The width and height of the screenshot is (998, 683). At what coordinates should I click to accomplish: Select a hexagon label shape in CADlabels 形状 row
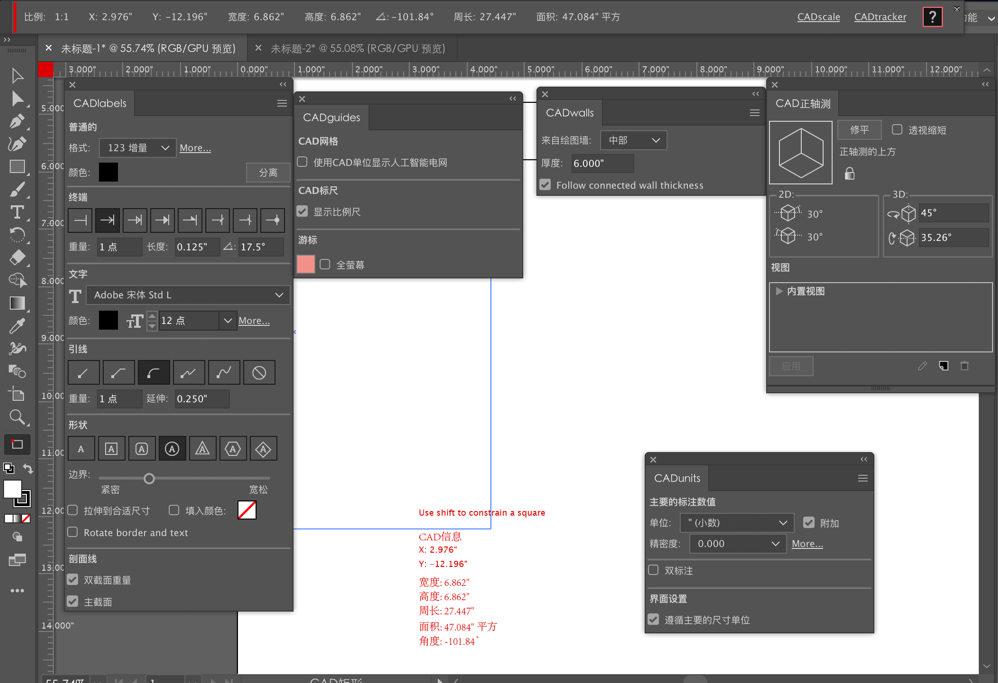(x=232, y=449)
